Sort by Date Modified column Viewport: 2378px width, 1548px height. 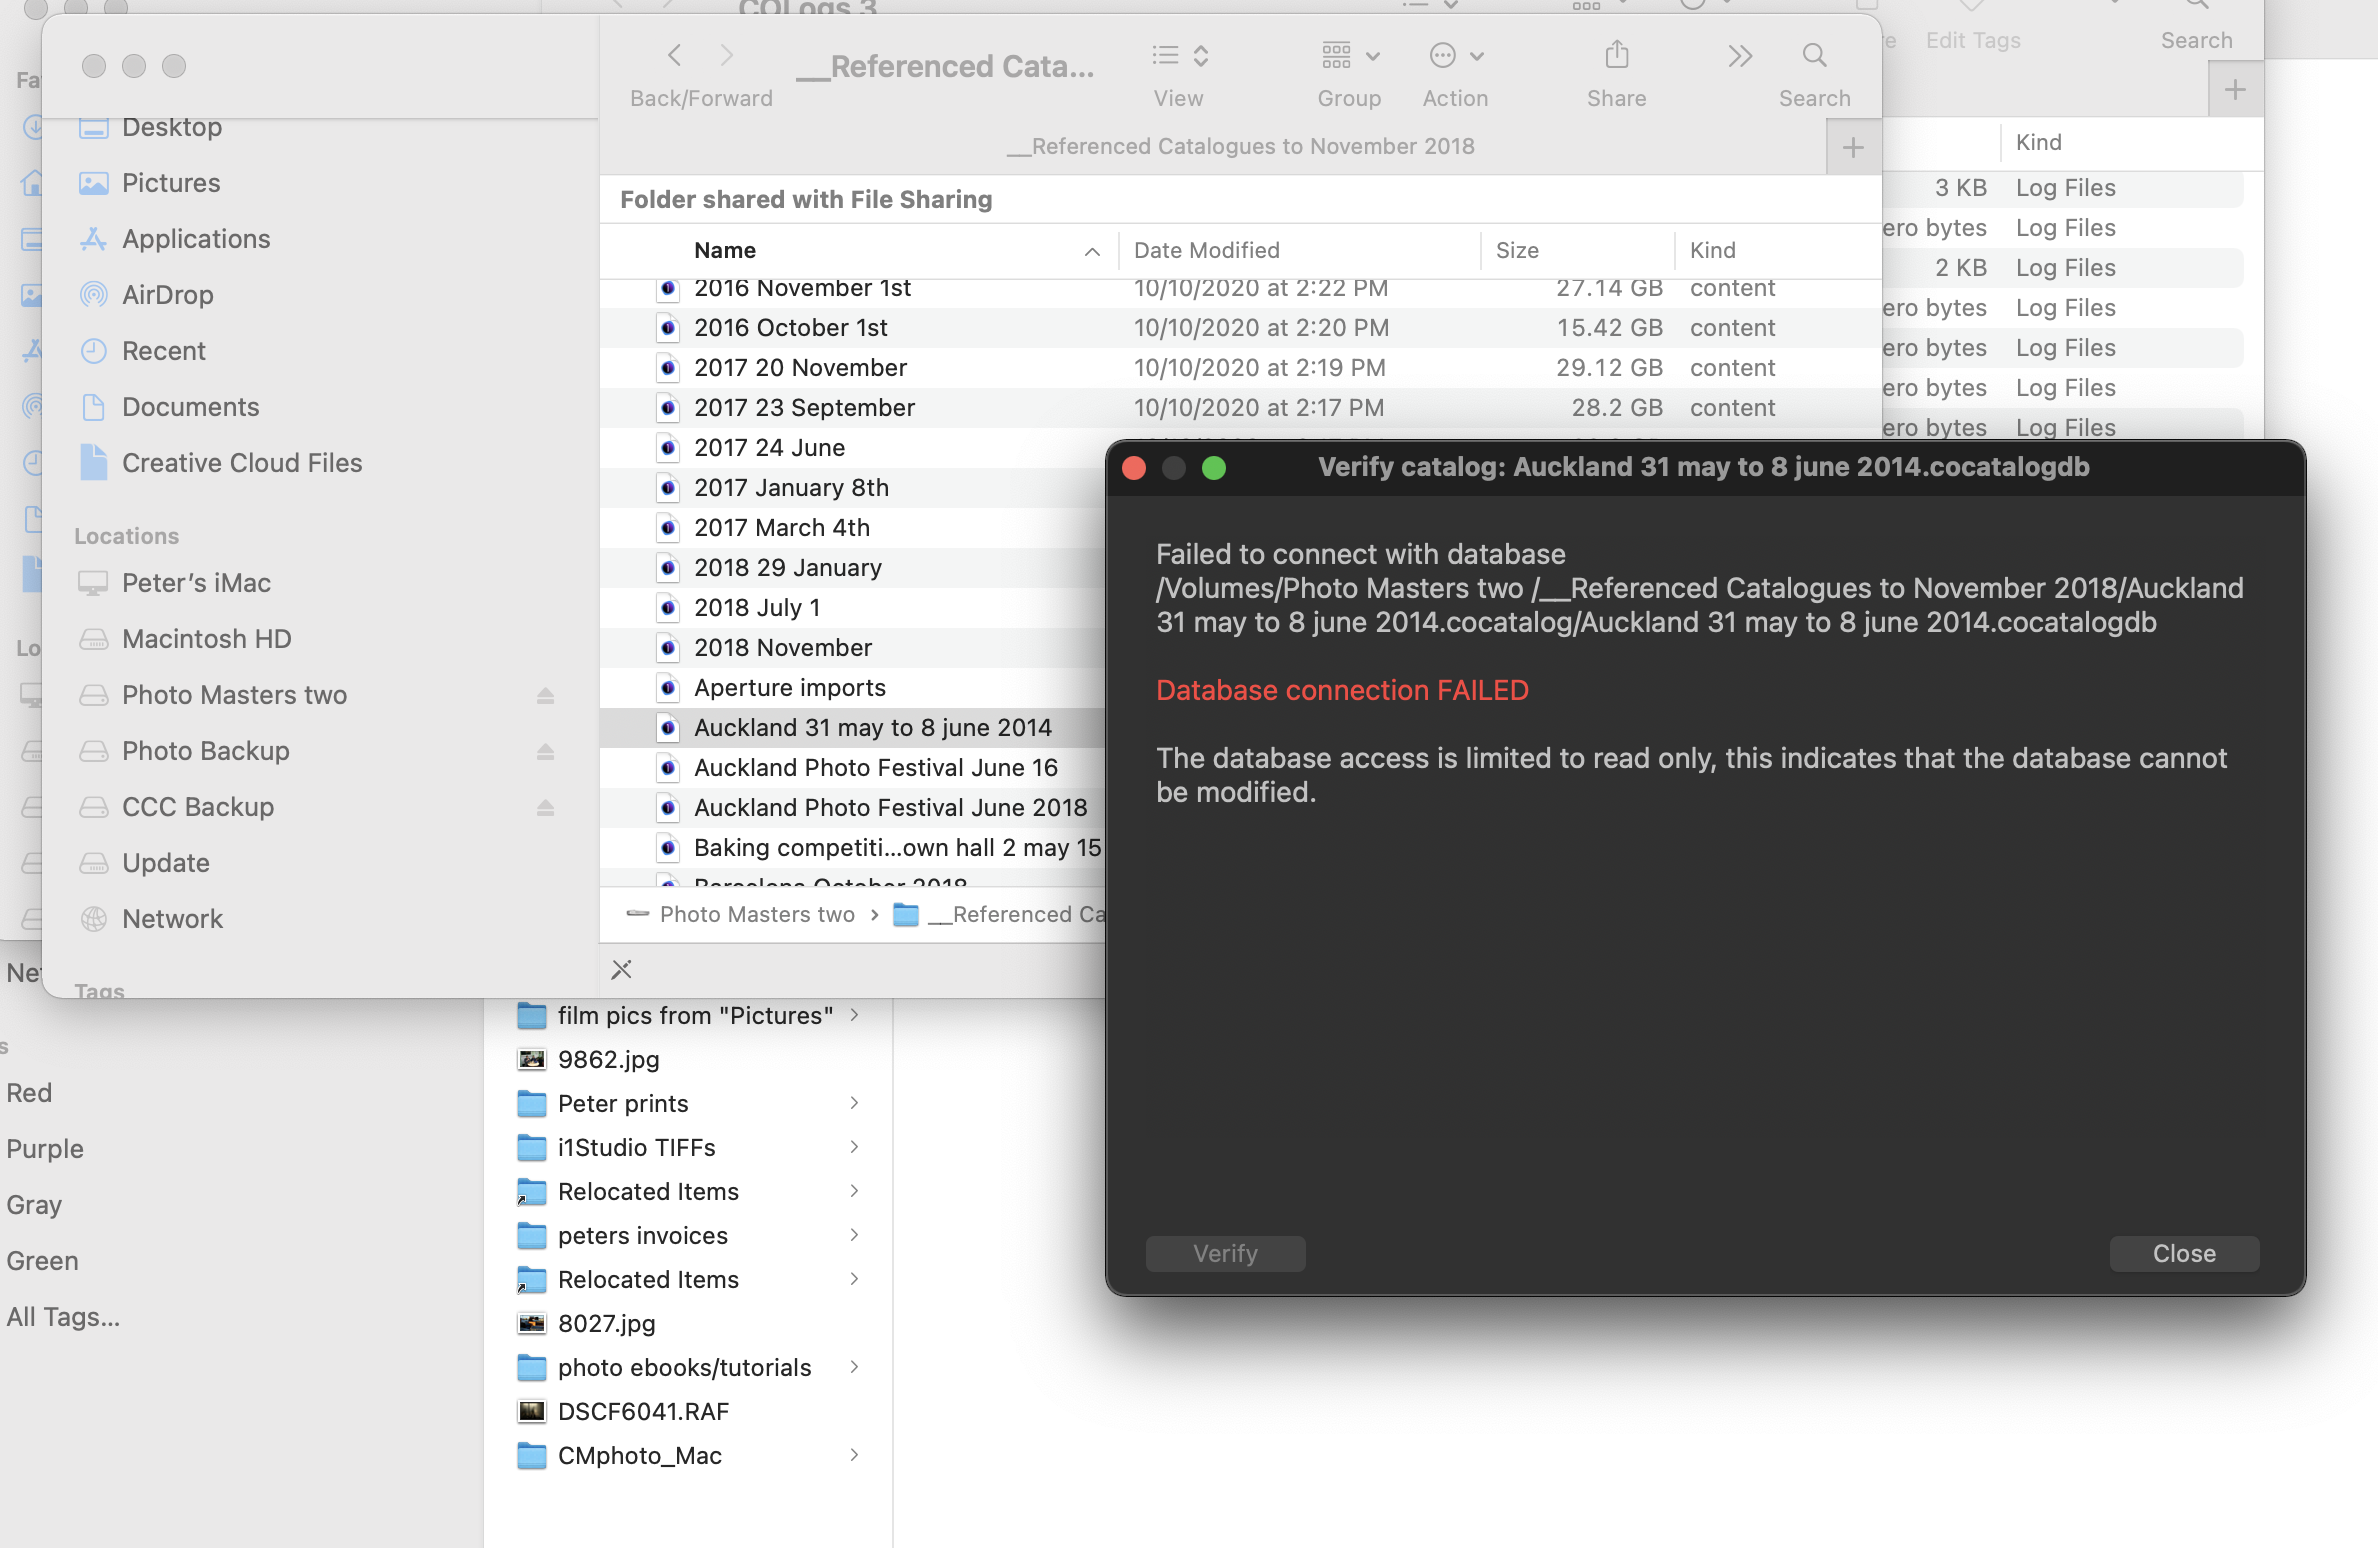point(1206,250)
